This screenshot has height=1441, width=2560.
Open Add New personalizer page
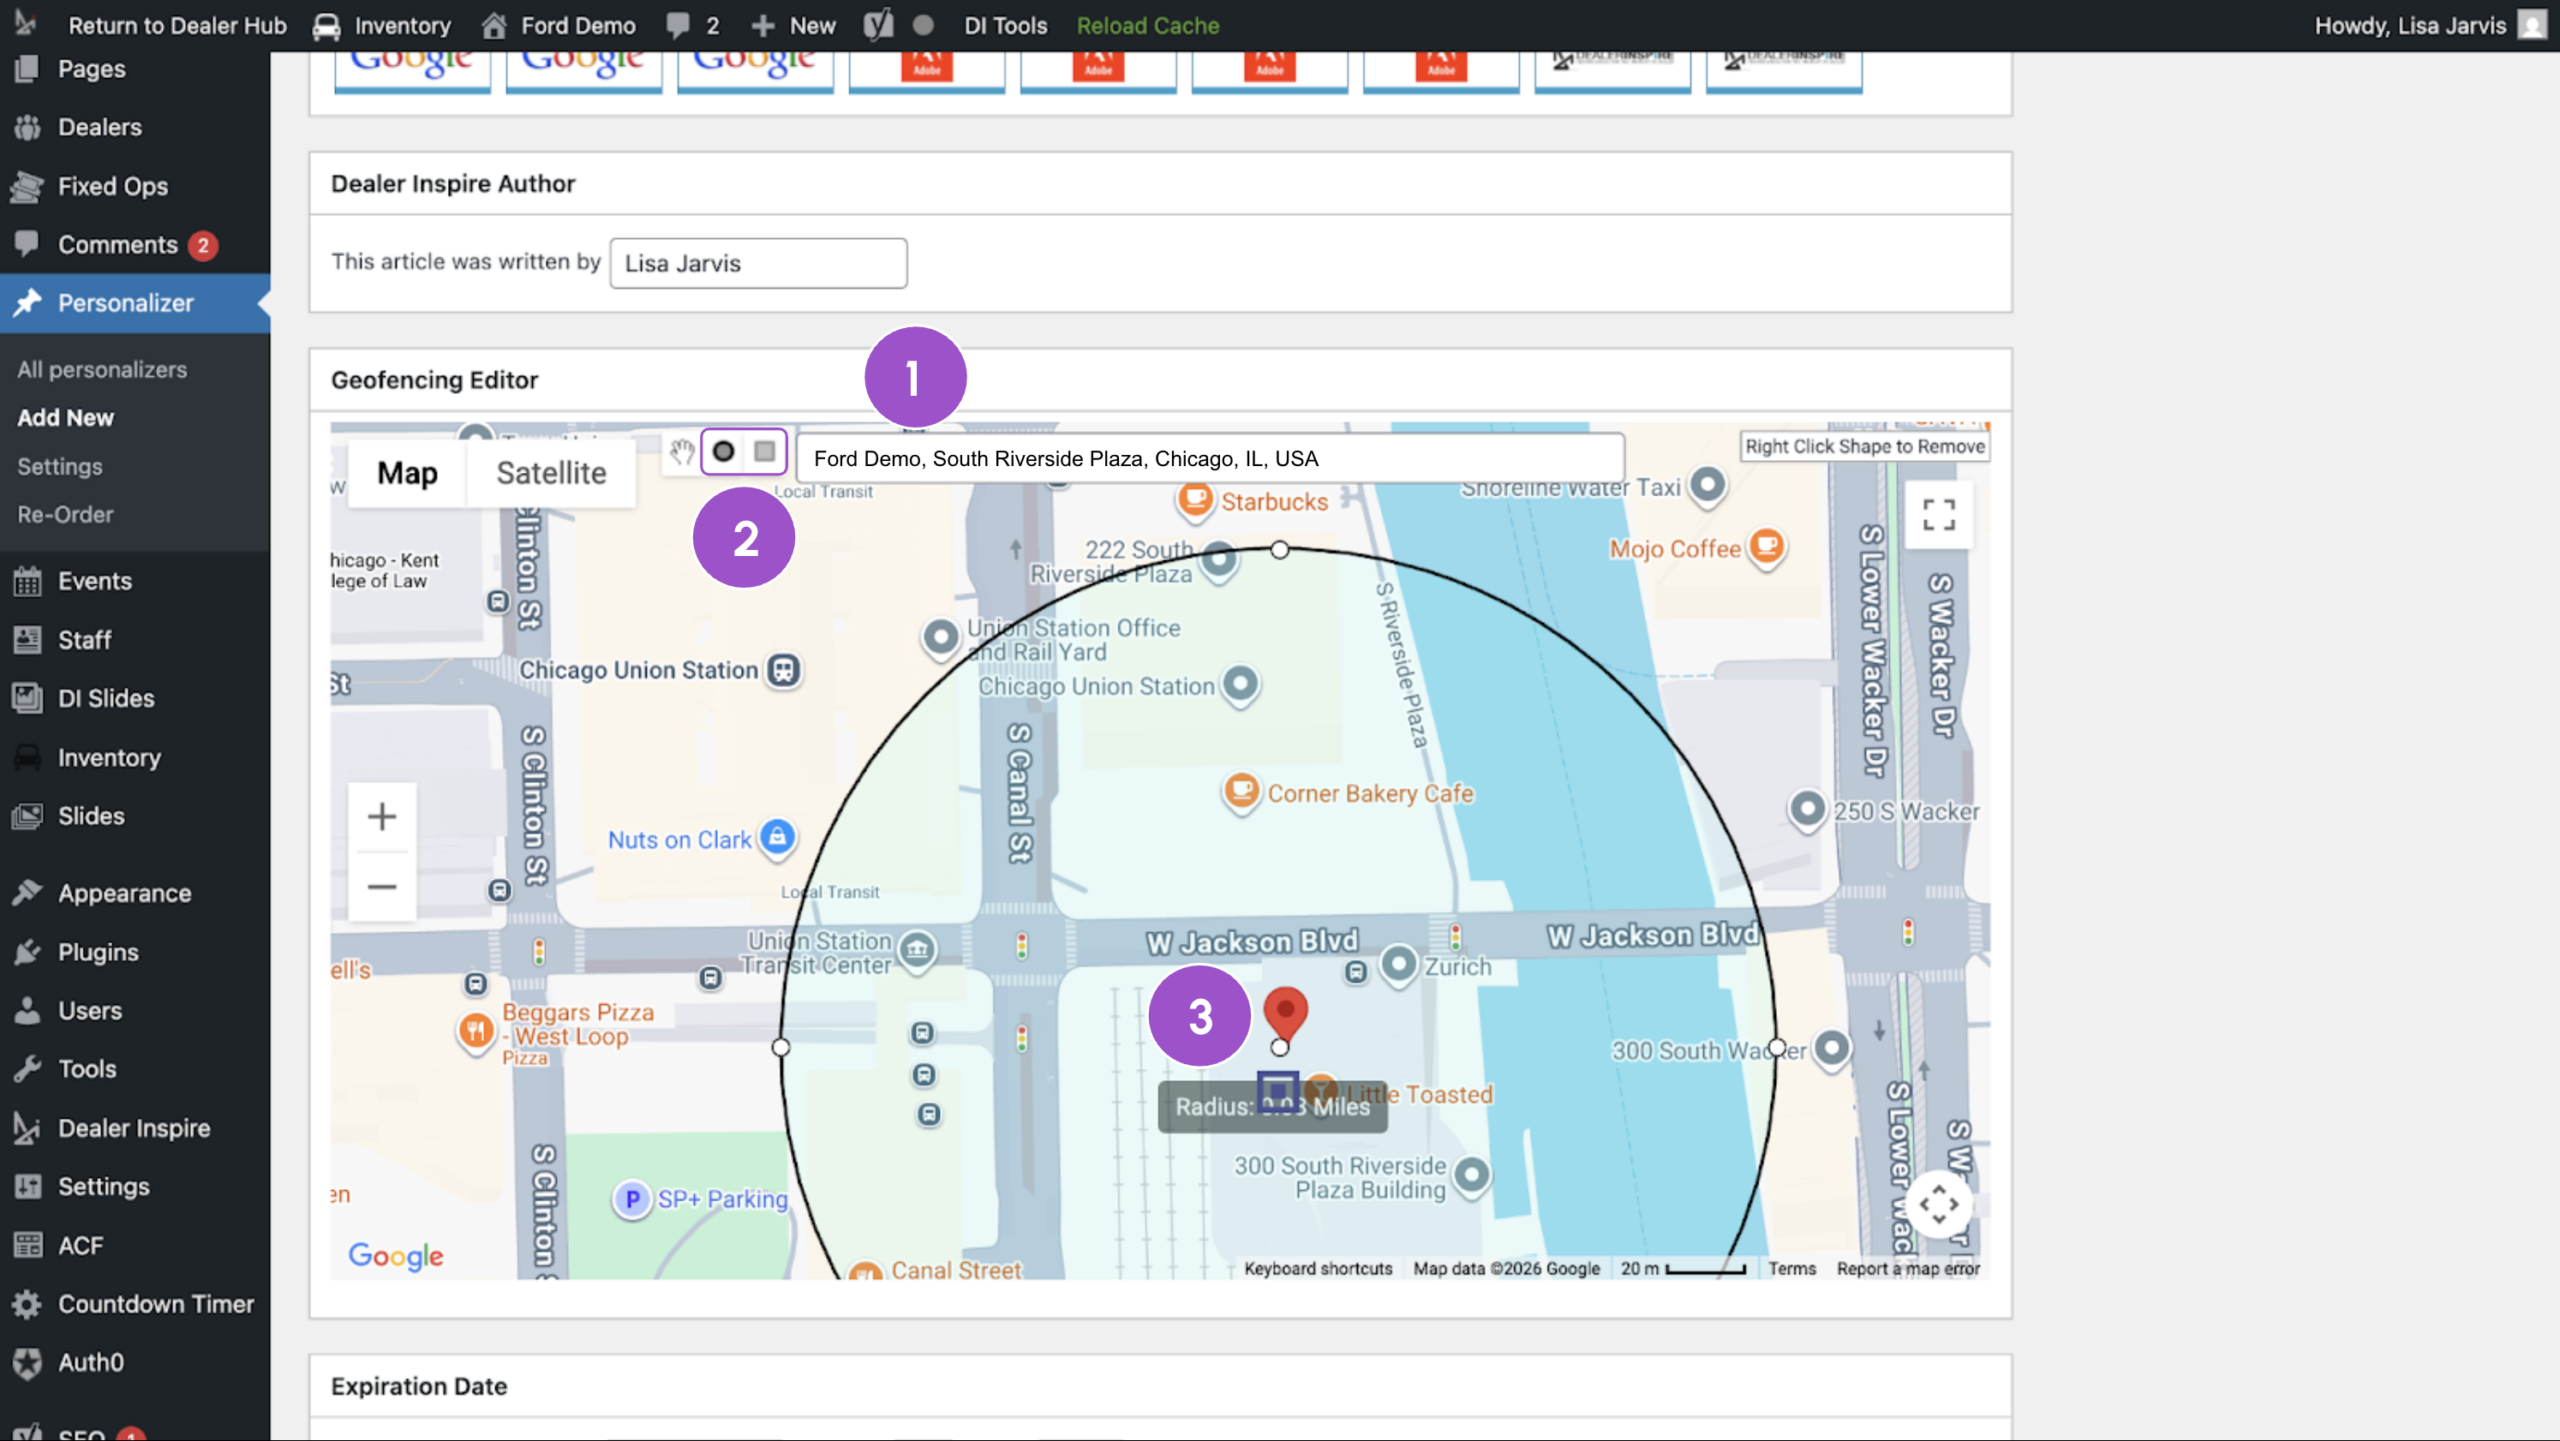[65, 418]
